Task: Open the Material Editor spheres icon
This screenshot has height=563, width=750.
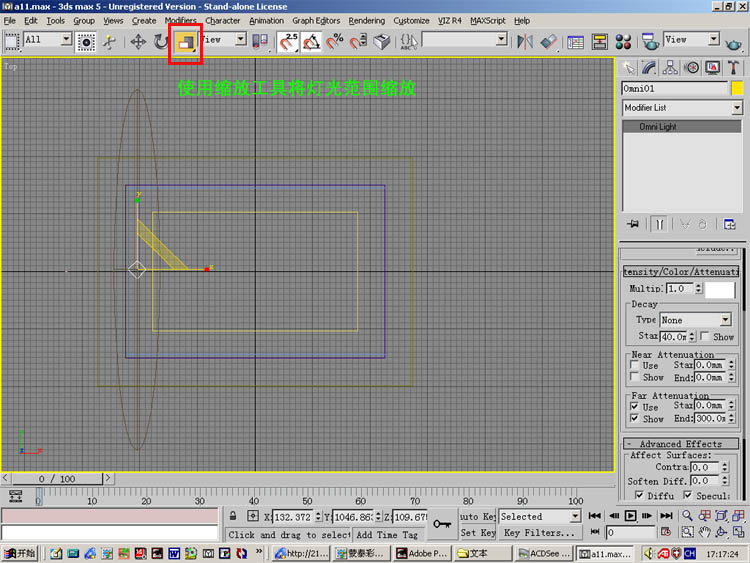Action: [x=623, y=41]
